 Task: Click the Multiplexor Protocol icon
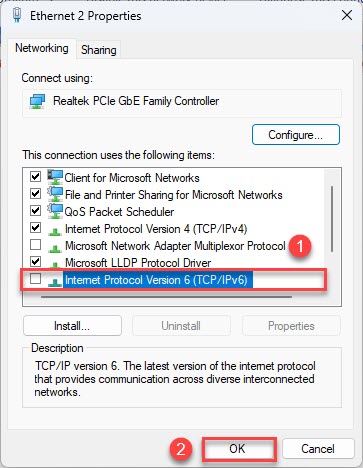[x=54, y=247]
